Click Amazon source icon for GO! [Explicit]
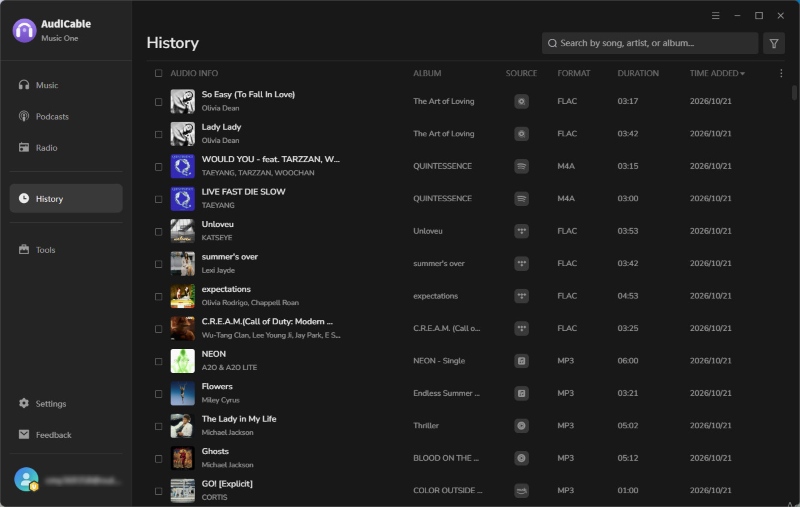 pos(521,491)
